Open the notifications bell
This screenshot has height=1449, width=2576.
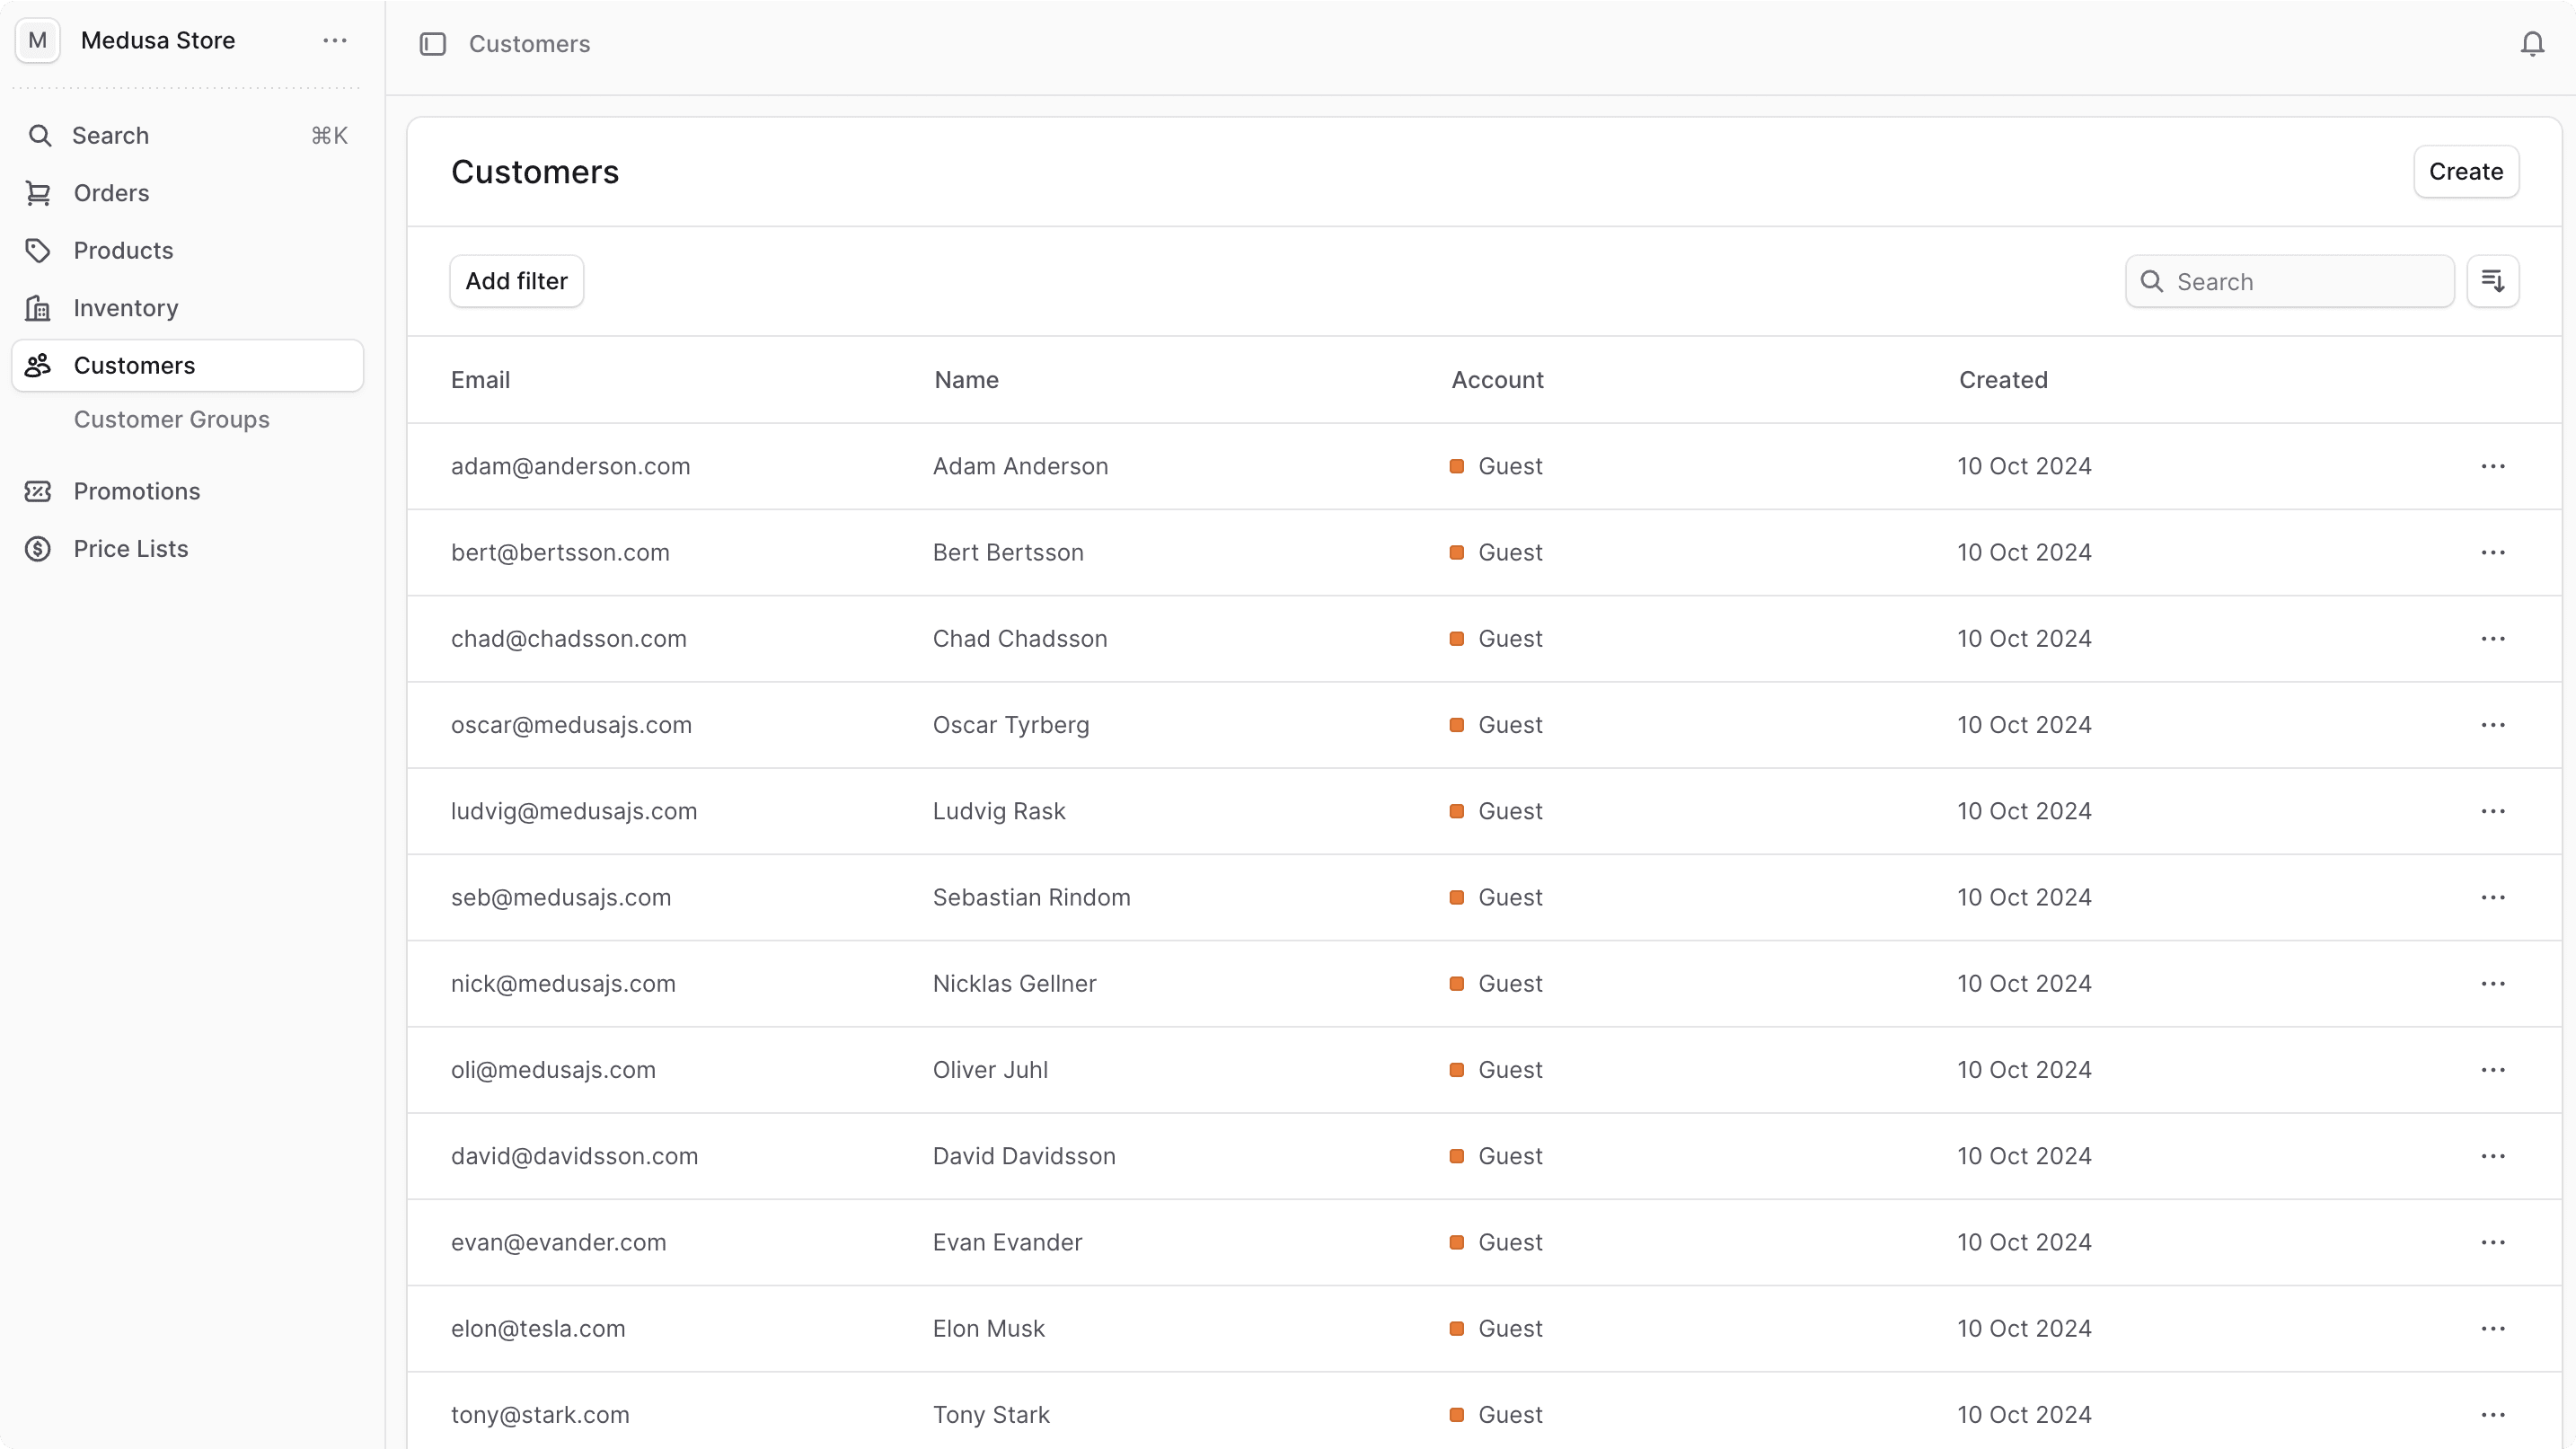(2531, 44)
